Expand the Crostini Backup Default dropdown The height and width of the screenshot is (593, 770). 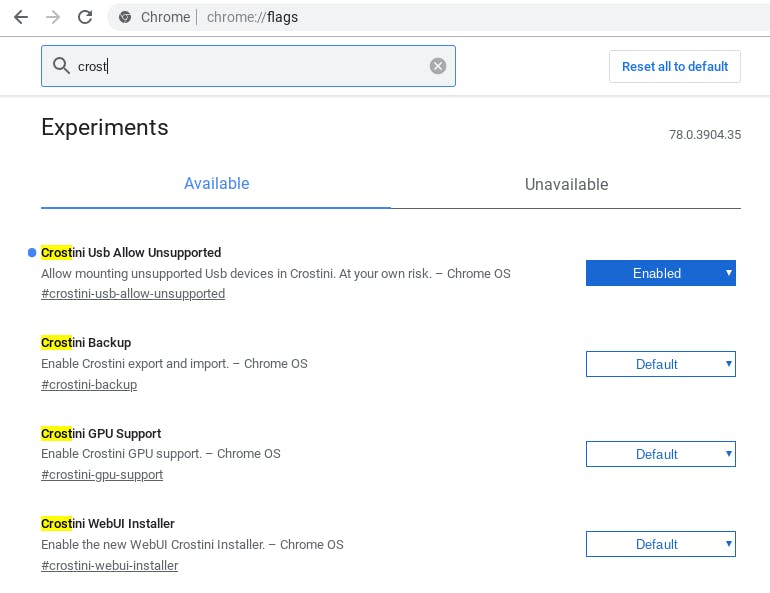click(x=660, y=364)
